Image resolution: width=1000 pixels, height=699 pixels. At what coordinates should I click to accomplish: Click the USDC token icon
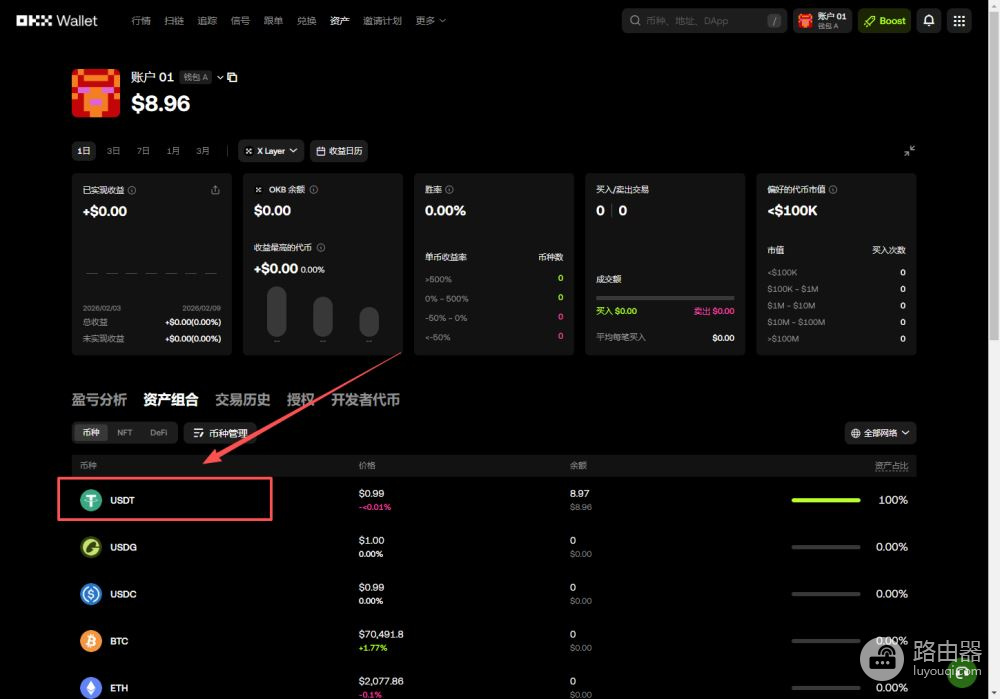[91, 594]
